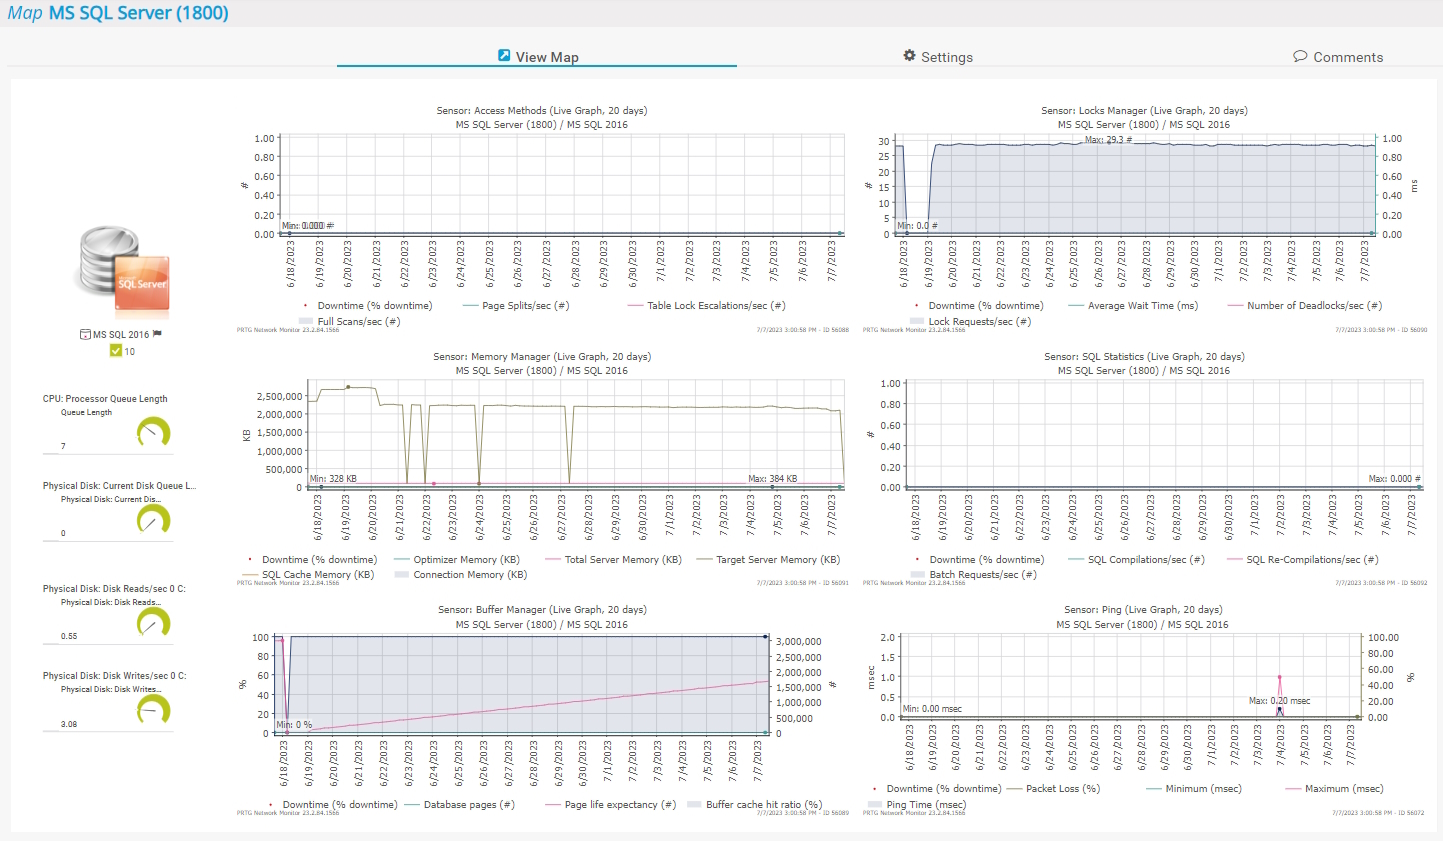Image resolution: width=1443 pixels, height=841 pixels.
Task: Click Sensor: SQL Statistics graph title
Action: [x=1144, y=357]
